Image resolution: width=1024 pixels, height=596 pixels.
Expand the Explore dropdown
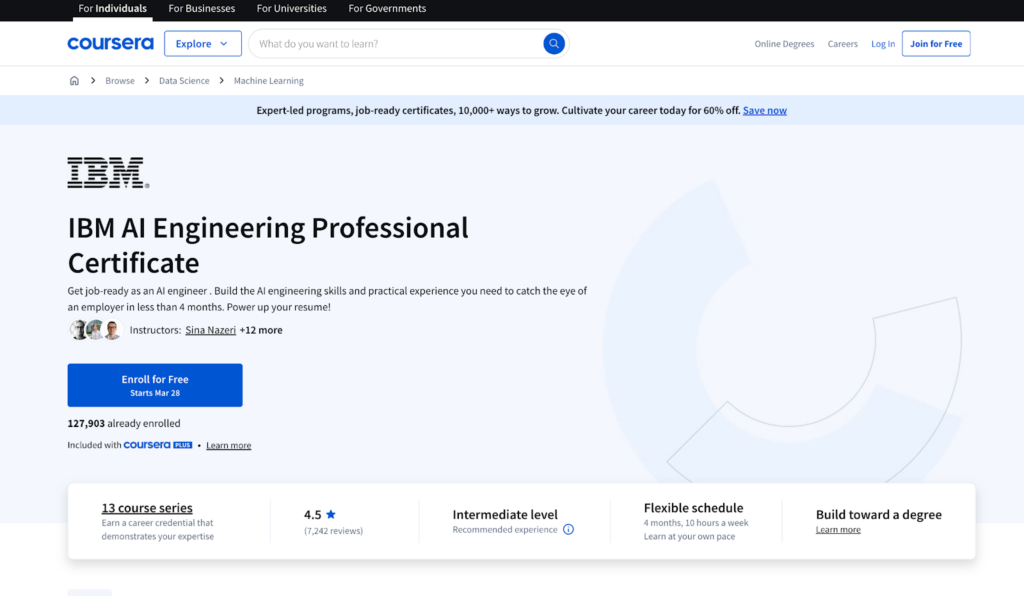[x=202, y=44]
